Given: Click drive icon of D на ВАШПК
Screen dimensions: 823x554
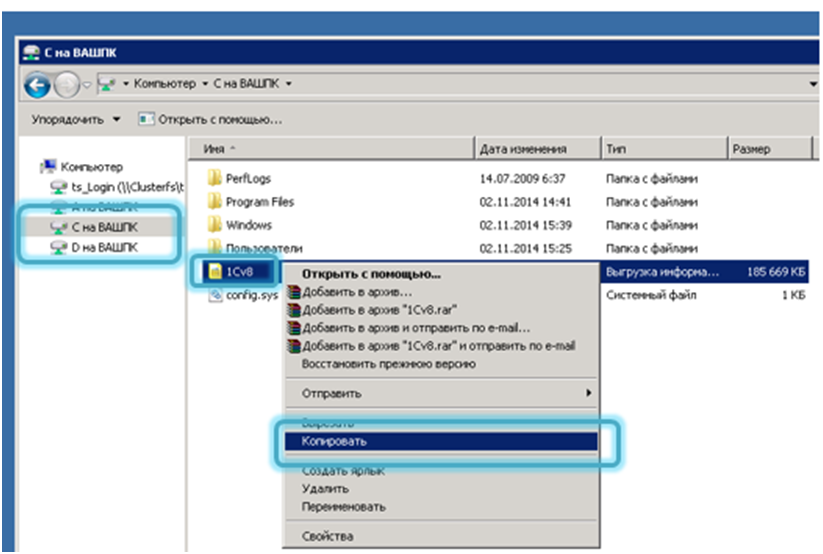Looking at the screenshot, I should pyautogui.click(x=58, y=247).
